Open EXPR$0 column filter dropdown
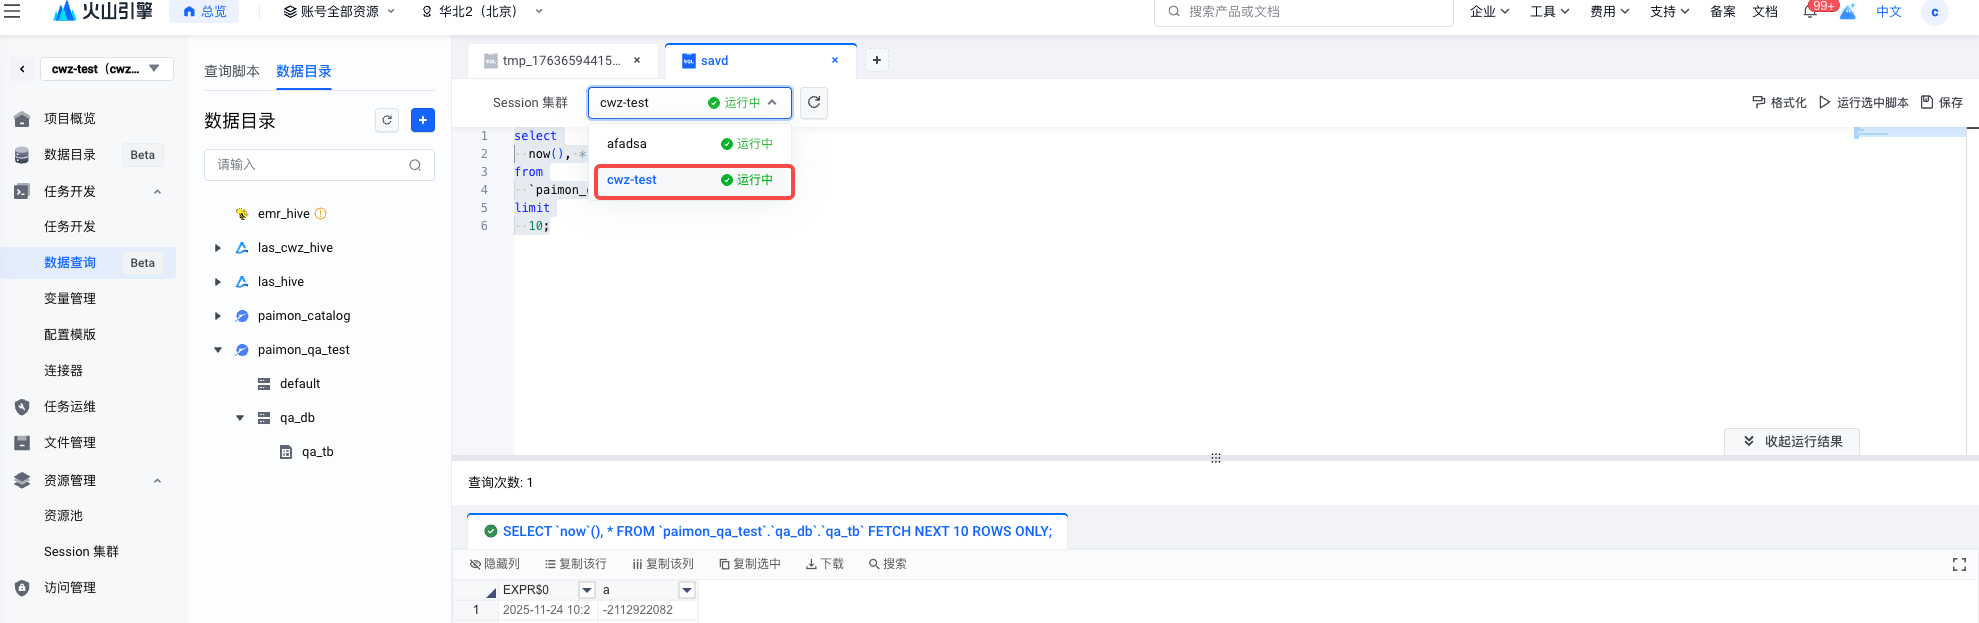The width and height of the screenshot is (1979, 623). tap(587, 590)
